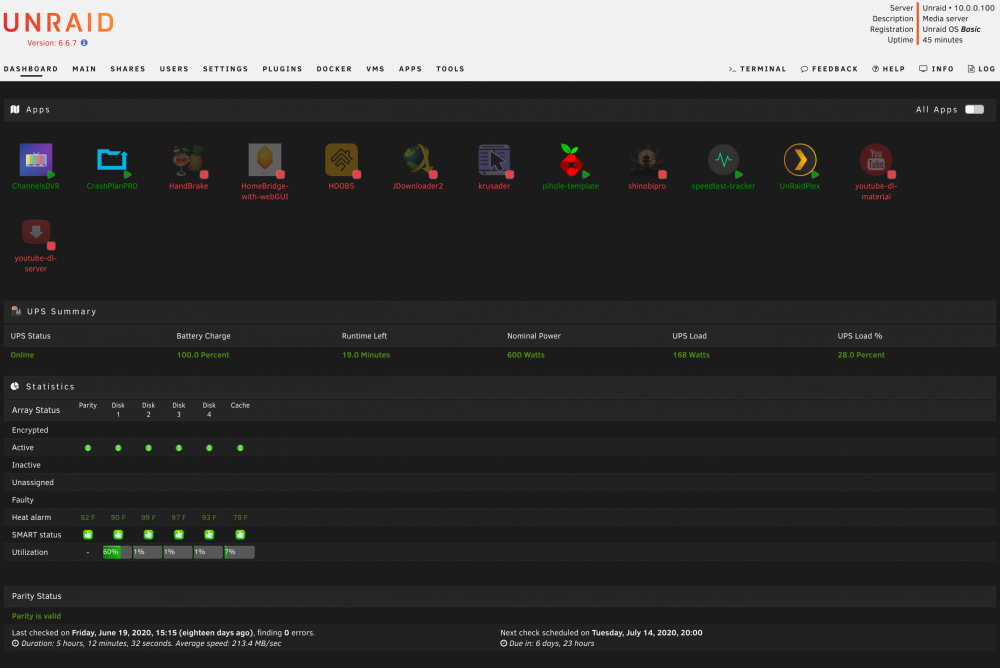Click the Disk 4 SMART status icon
Image resolution: width=1000 pixels, height=668 pixels.
click(209, 535)
